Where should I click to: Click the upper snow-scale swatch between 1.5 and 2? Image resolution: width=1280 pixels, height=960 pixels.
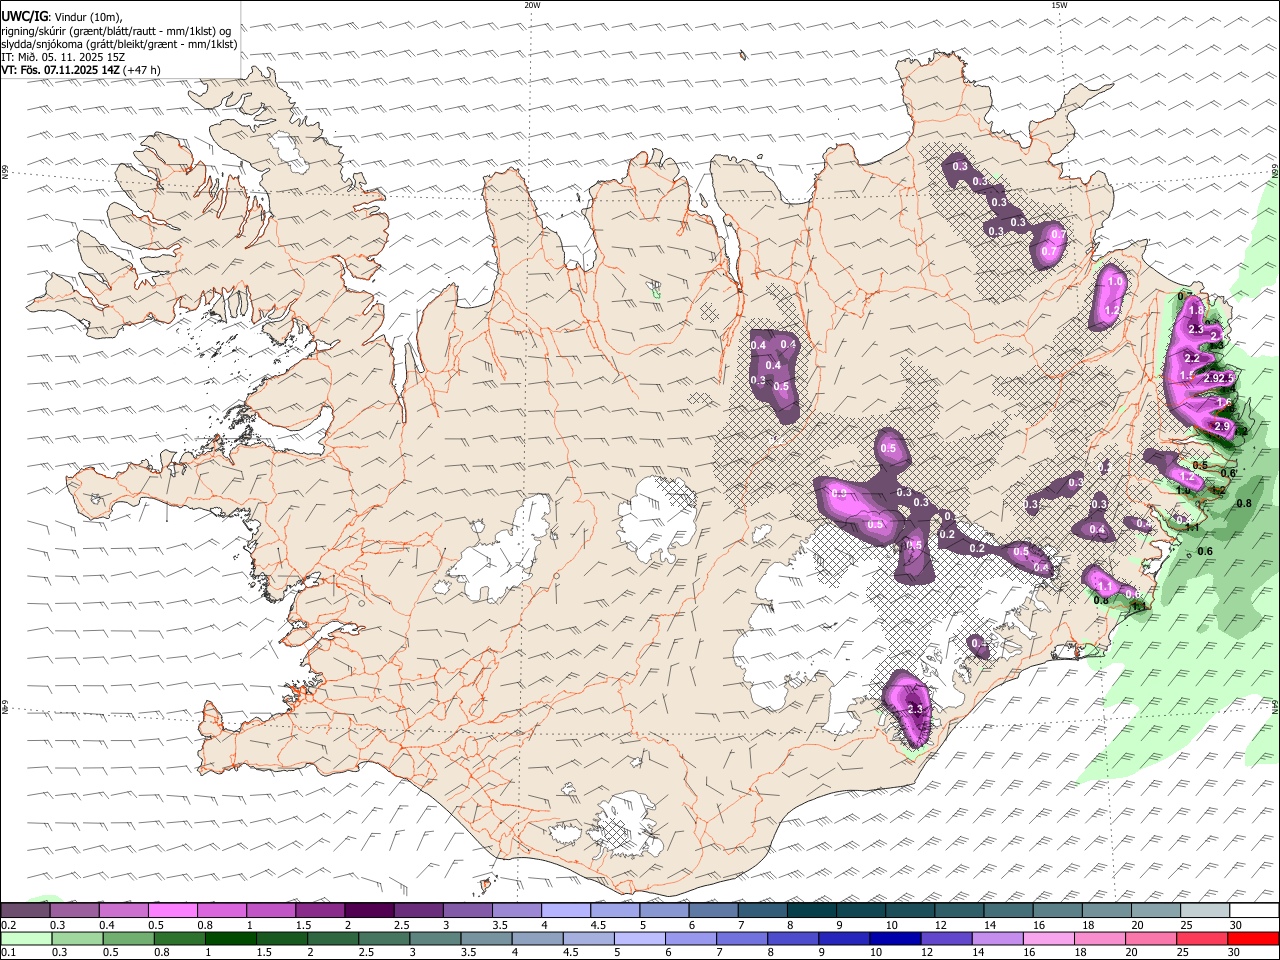(x=319, y=910)
